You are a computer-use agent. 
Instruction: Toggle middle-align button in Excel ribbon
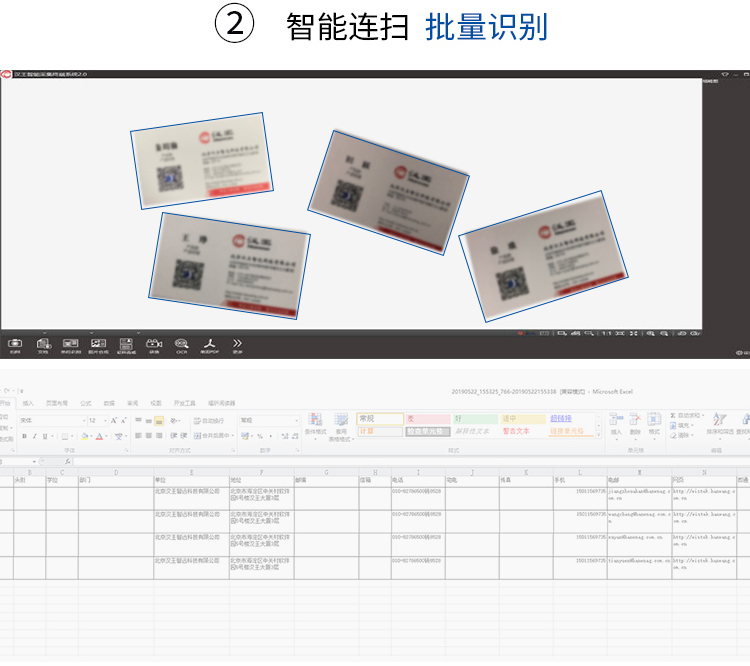click(148, 421)
